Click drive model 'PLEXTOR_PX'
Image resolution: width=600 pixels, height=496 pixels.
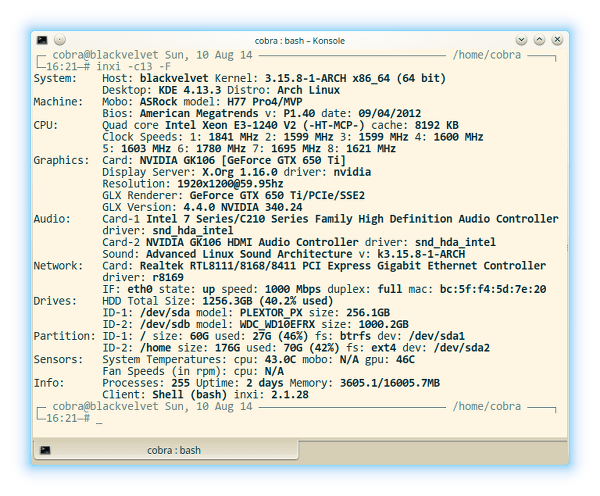click(271, 313)
